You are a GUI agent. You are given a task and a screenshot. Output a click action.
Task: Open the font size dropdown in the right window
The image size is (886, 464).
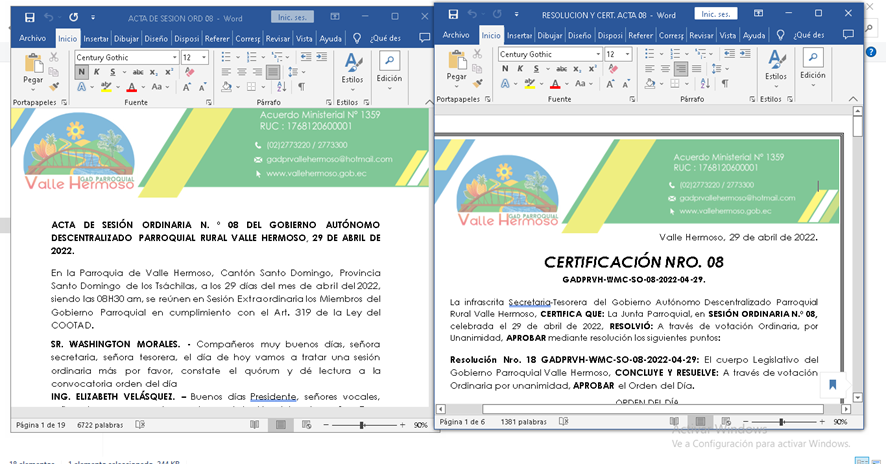pyautogui.click(x=627, y=54)
